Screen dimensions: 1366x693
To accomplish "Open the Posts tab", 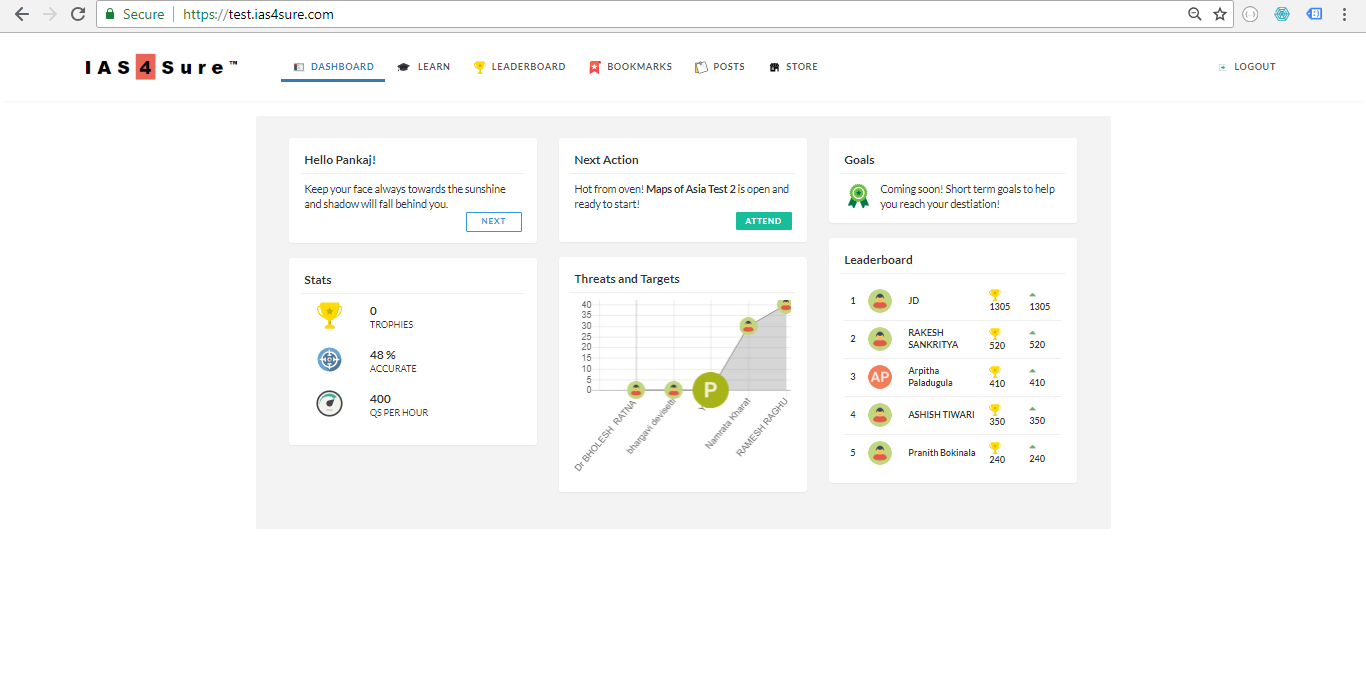I will 720,67.
